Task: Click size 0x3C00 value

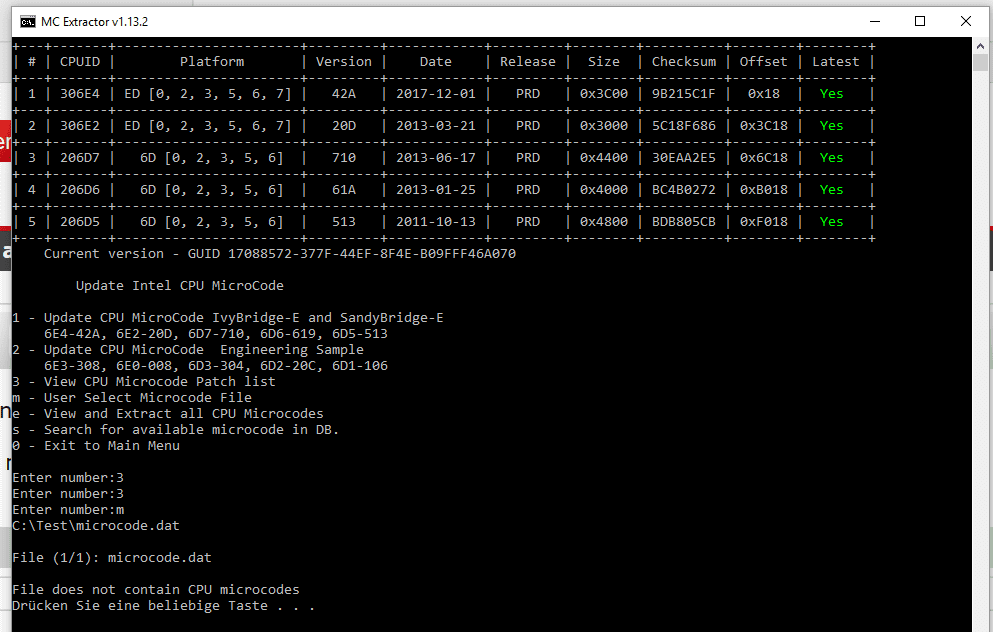Action: click(x=604, y=94)
